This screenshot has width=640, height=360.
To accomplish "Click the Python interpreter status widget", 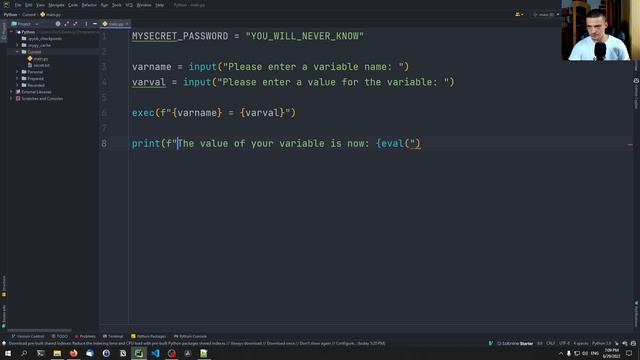I will (x=602, y=344).
